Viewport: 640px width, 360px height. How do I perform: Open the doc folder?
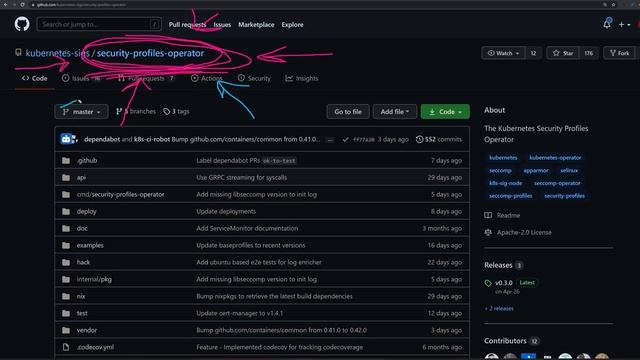click(x=82, y=228)
